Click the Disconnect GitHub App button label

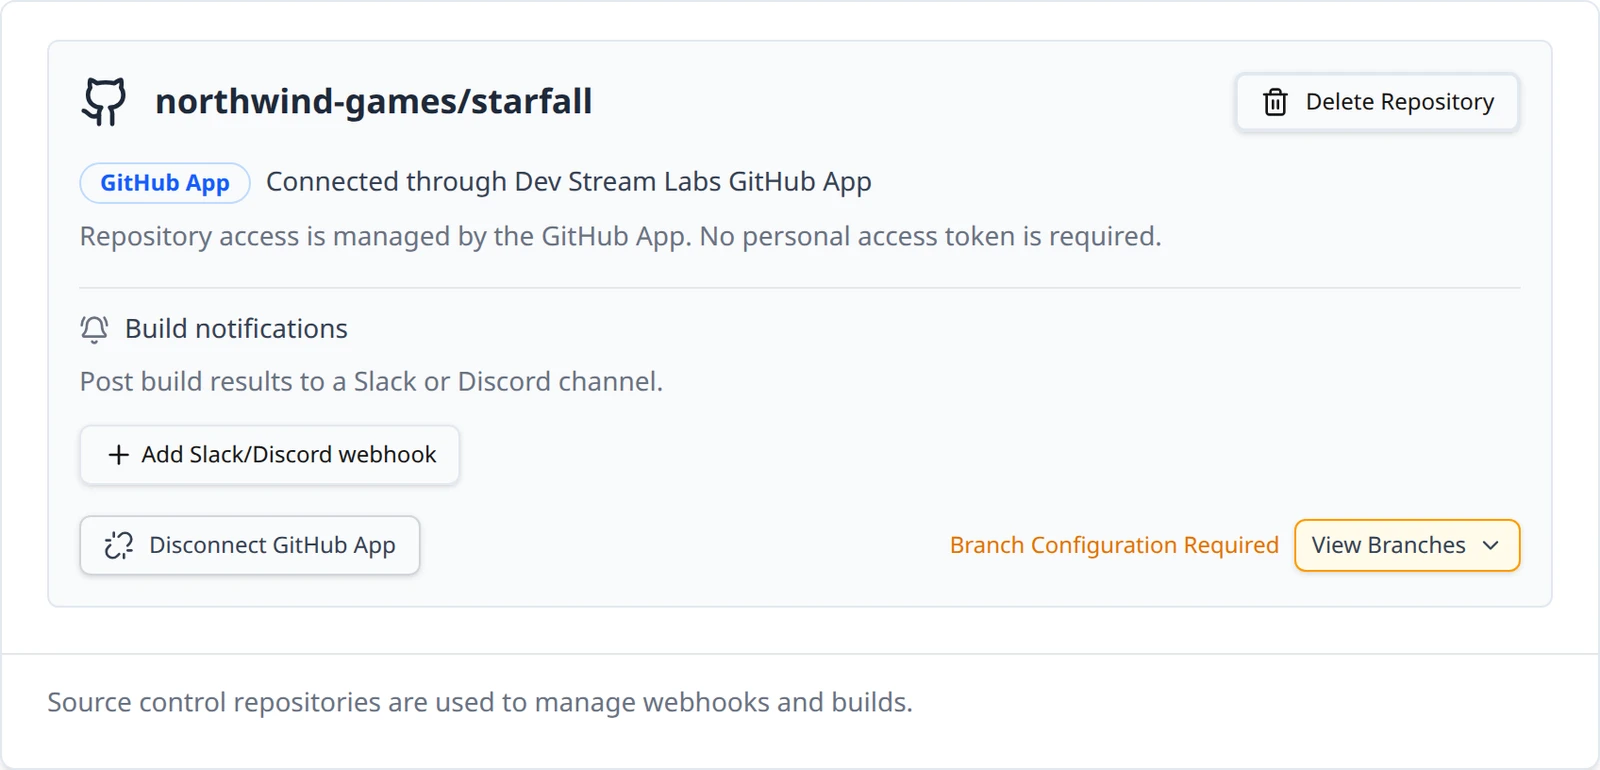pyautogui.click(x=272, y=545)
